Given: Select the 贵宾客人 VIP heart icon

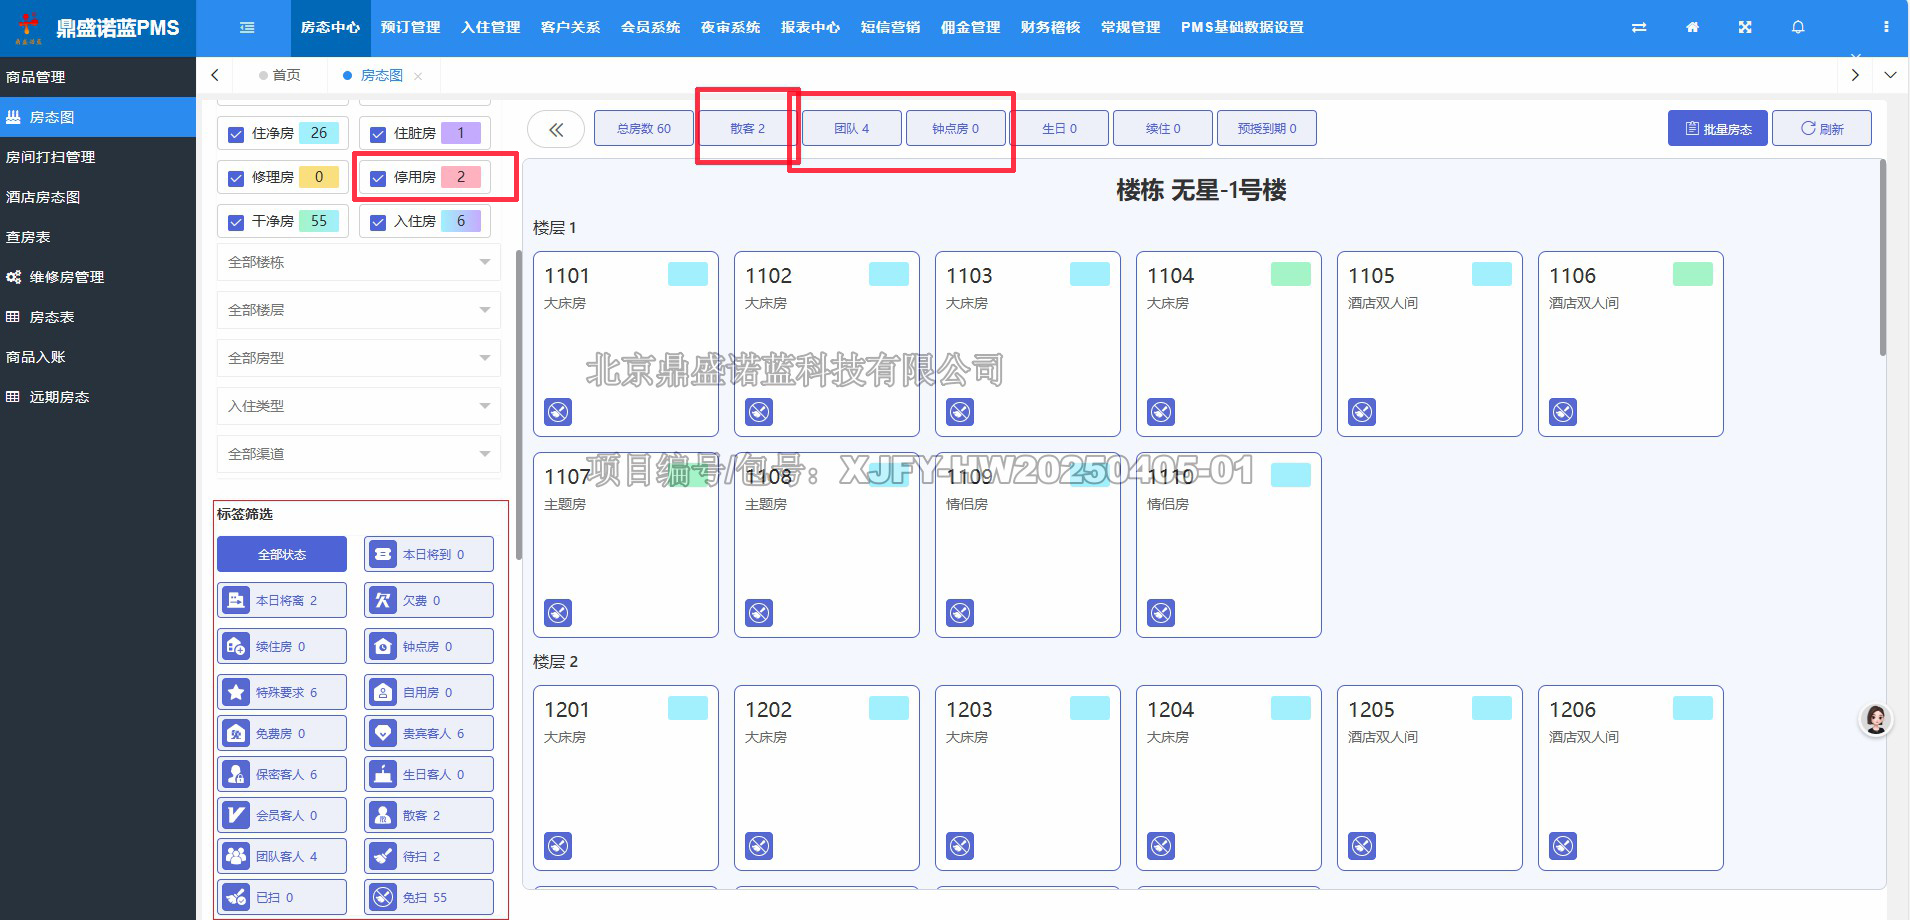Looking at the screenshot, I should pyautogui.click(x=382, y=733).
